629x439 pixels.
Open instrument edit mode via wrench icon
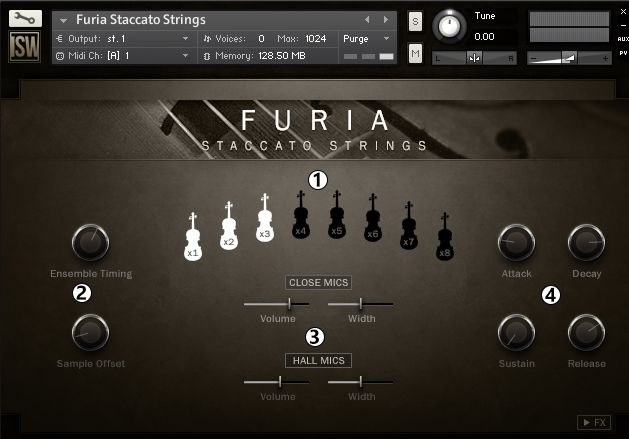coord(25,18)
